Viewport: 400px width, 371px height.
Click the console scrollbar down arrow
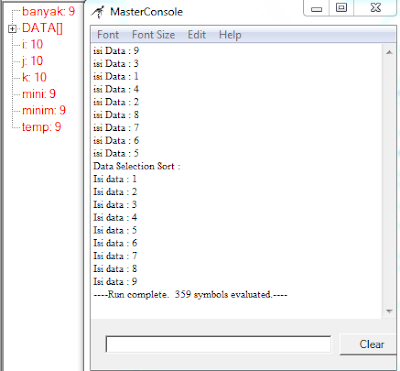point(389,311)
